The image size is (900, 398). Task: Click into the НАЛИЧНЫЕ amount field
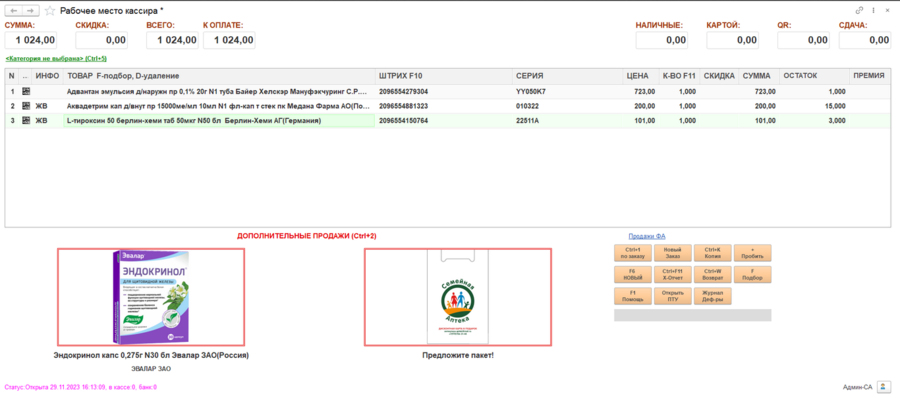click(662, 40)
